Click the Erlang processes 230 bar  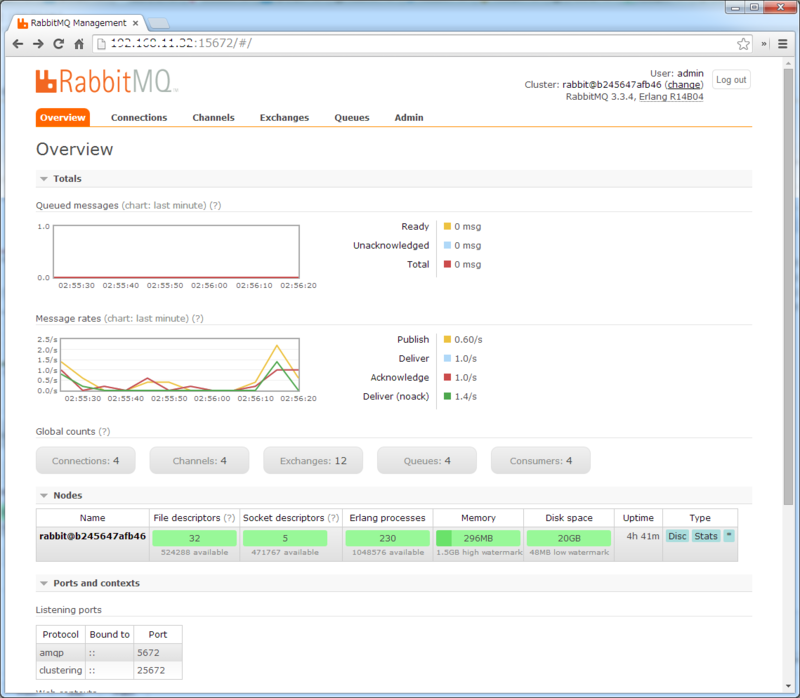[388, 538]
